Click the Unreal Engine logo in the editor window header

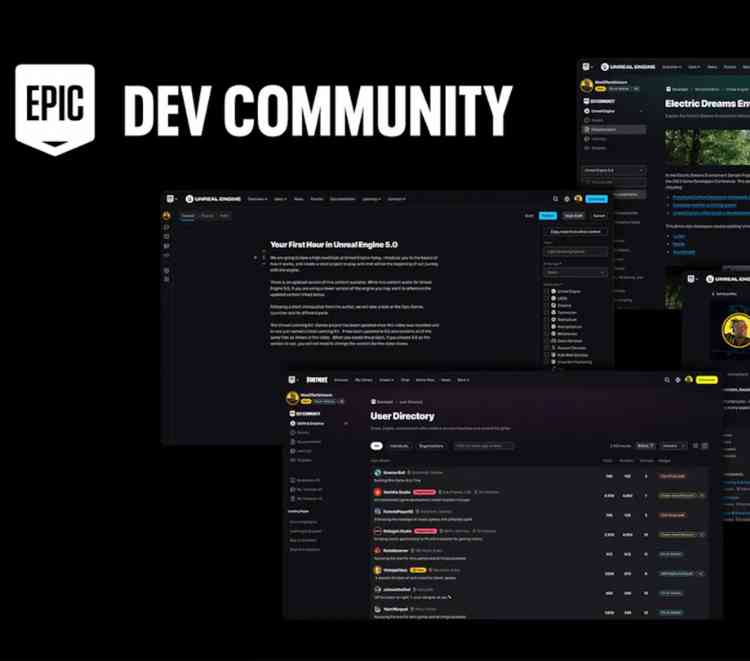[213, 198]
